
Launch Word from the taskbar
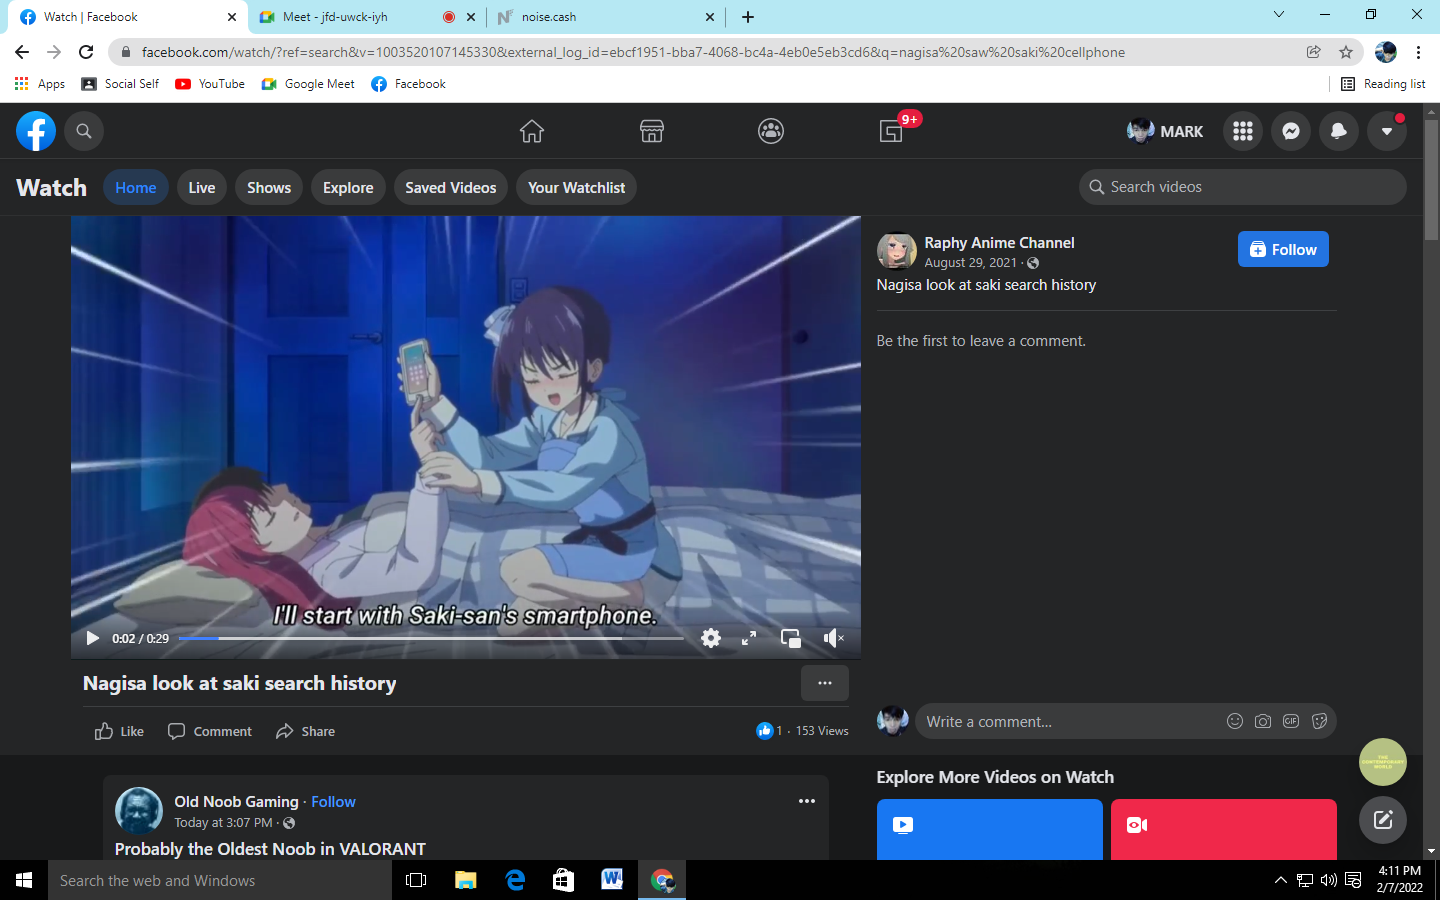pos(612,880)
